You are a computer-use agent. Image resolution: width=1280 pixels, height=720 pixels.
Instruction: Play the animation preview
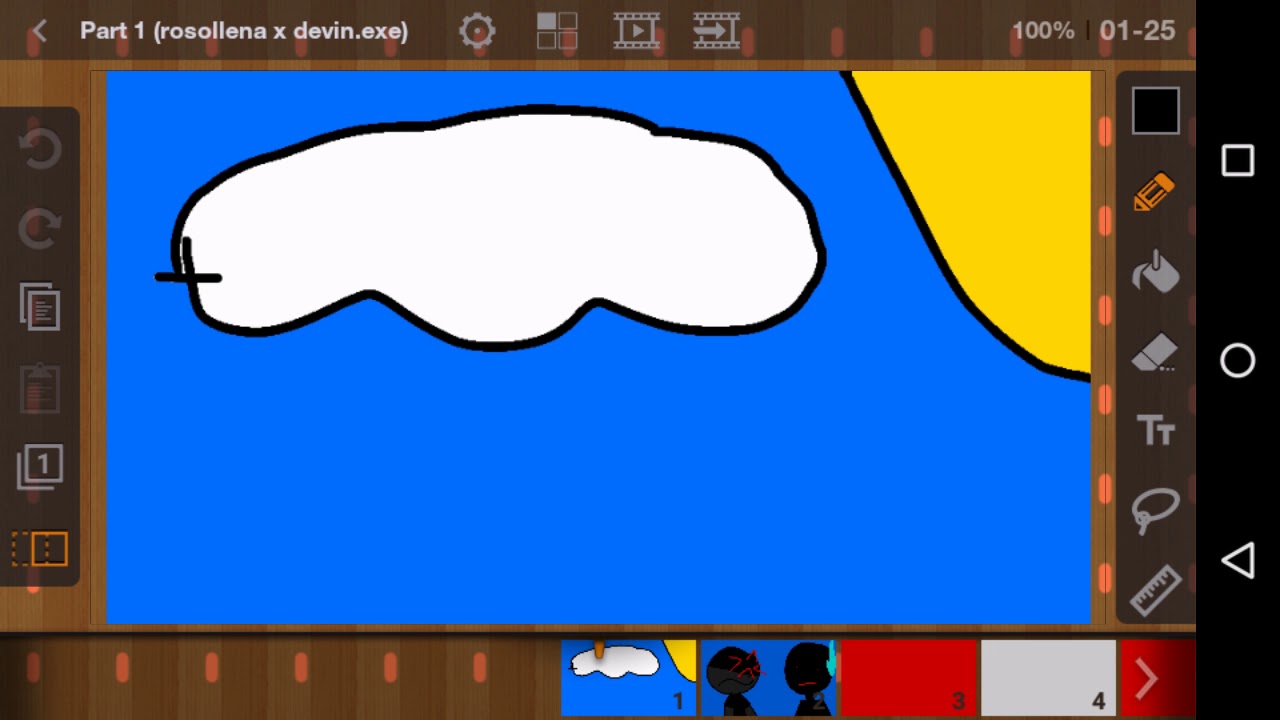636,31
